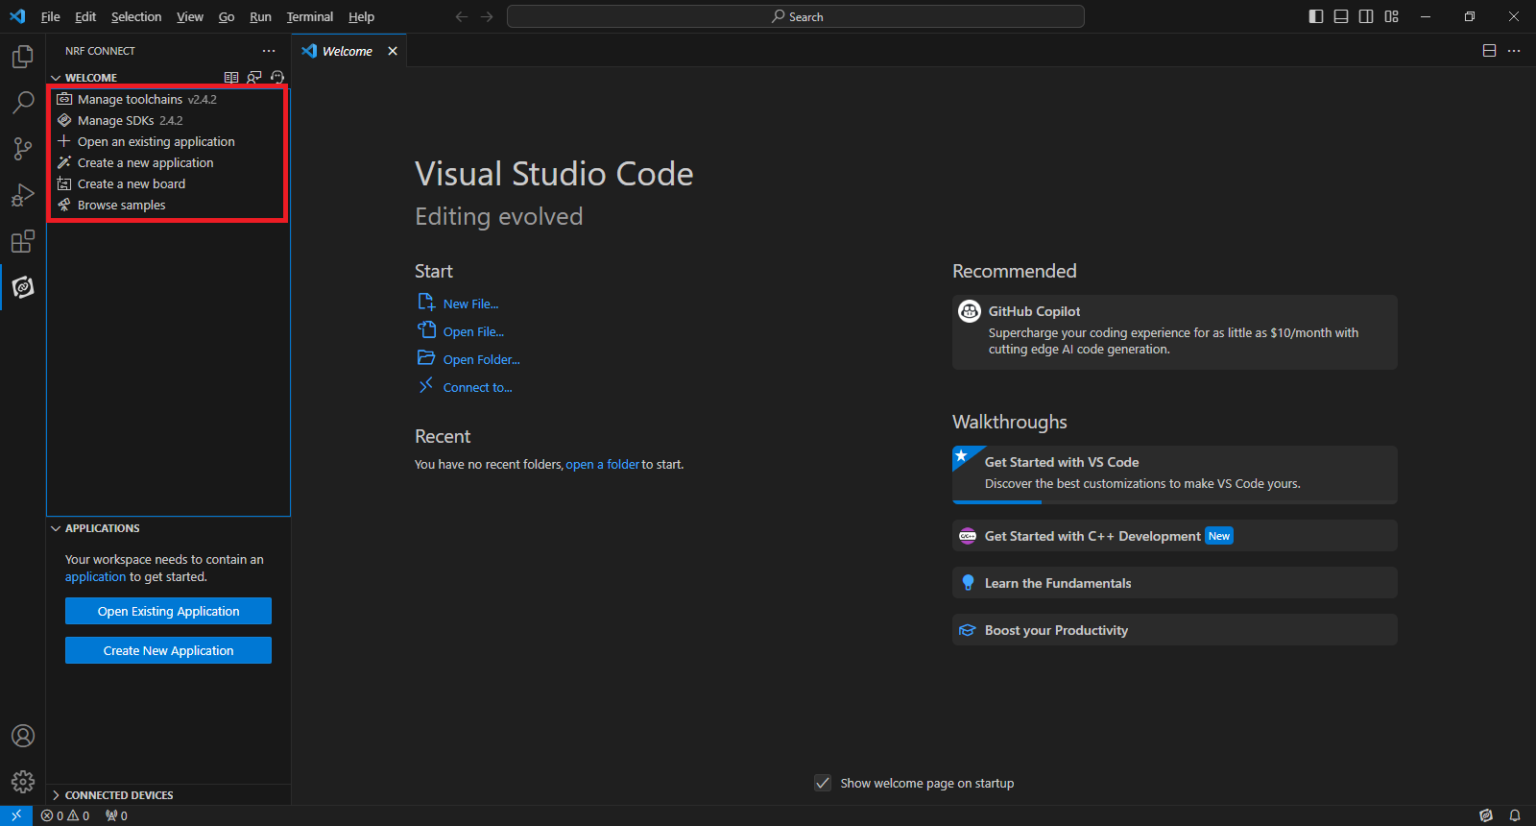Open the Run and Debug view
The image size is (1536, 826).
click(22, 195)
